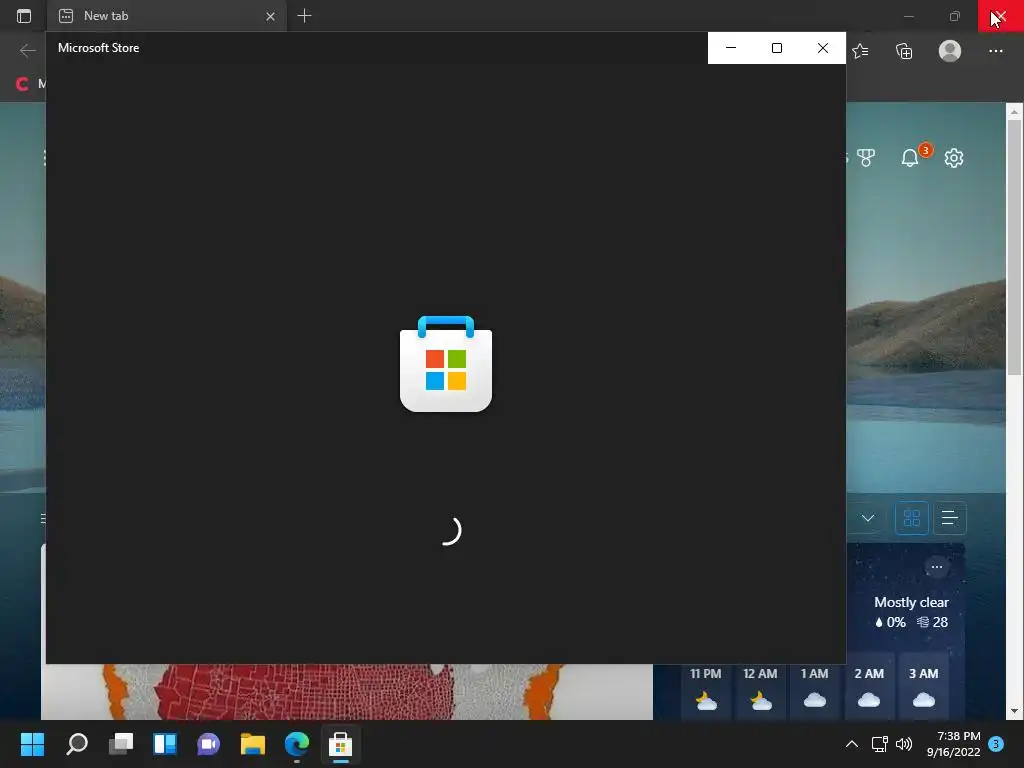This screenshot has width=1024, height=768.
Task: Go back with the Edge back arrow
Action: click(27, 50)
